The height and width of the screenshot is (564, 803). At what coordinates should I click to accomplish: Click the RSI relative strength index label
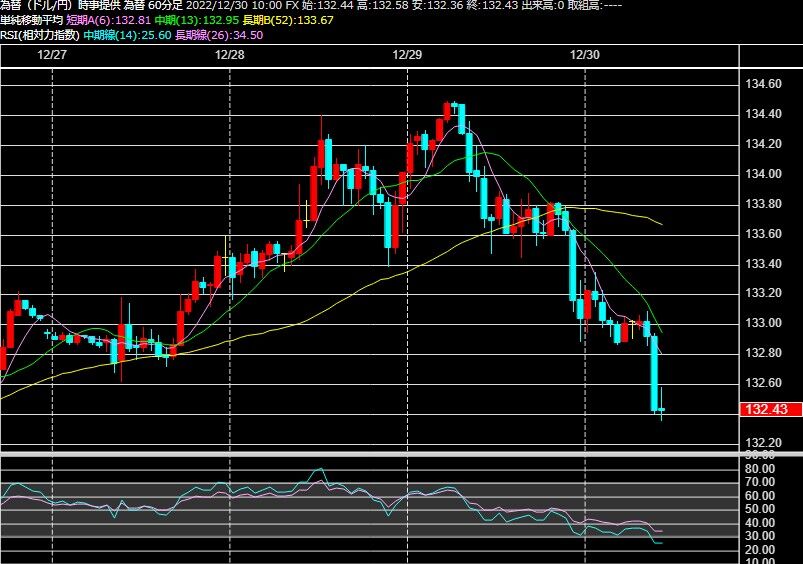(40, 35)
